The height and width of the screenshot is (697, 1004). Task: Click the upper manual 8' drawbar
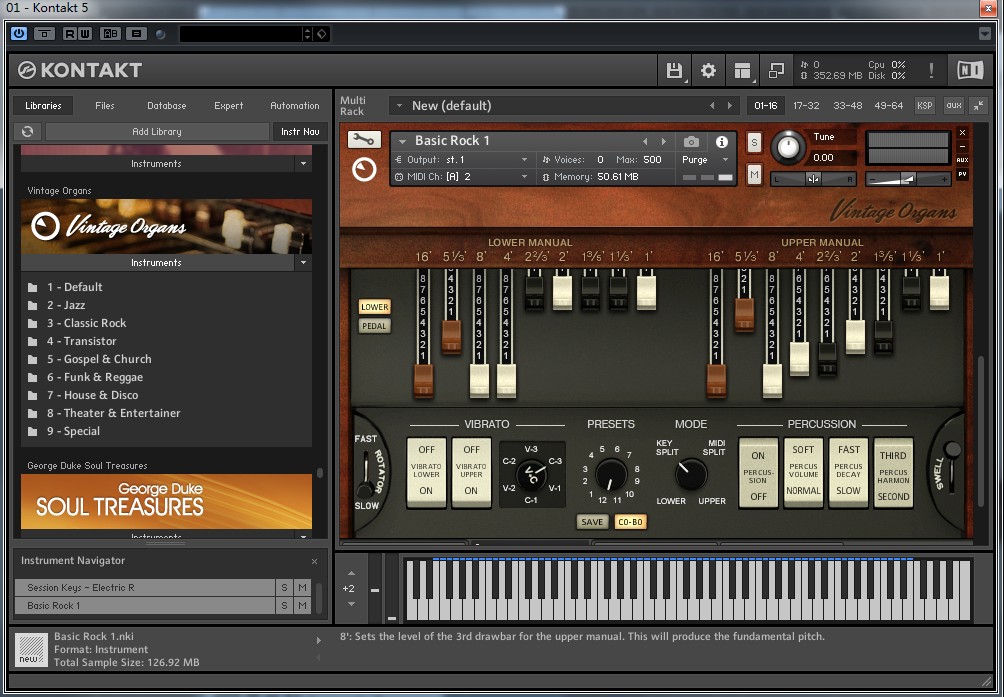pos(772,381)
